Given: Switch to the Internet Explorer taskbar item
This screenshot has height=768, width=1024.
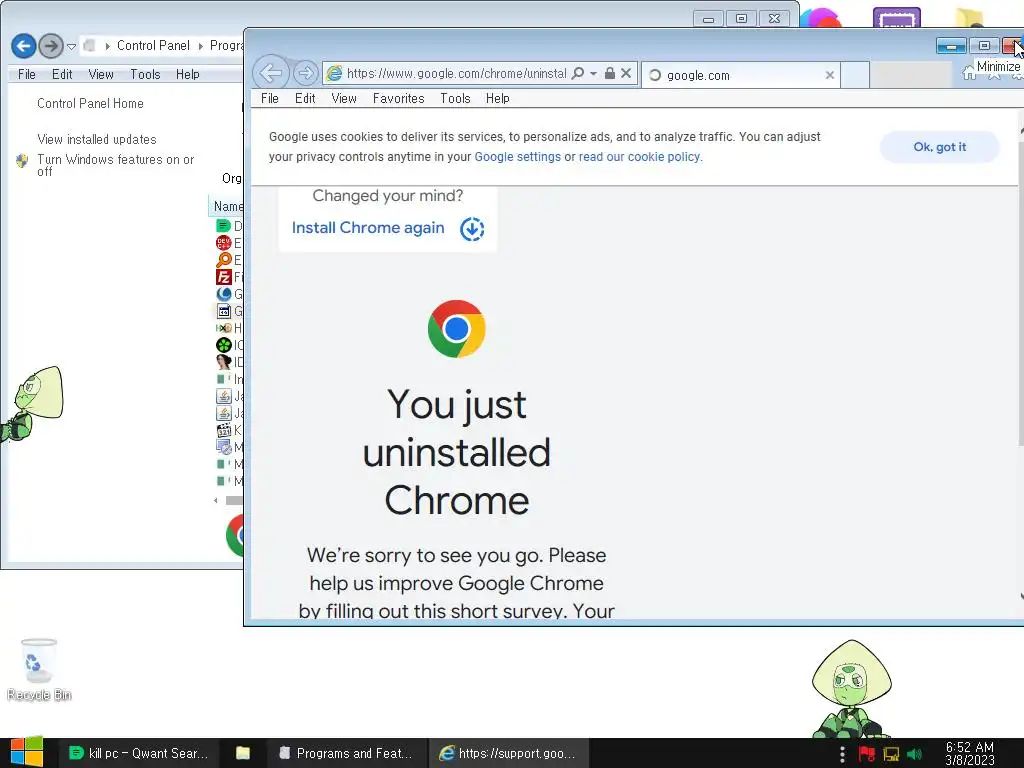Looking at the screenshot, I should tap(508, 753).
